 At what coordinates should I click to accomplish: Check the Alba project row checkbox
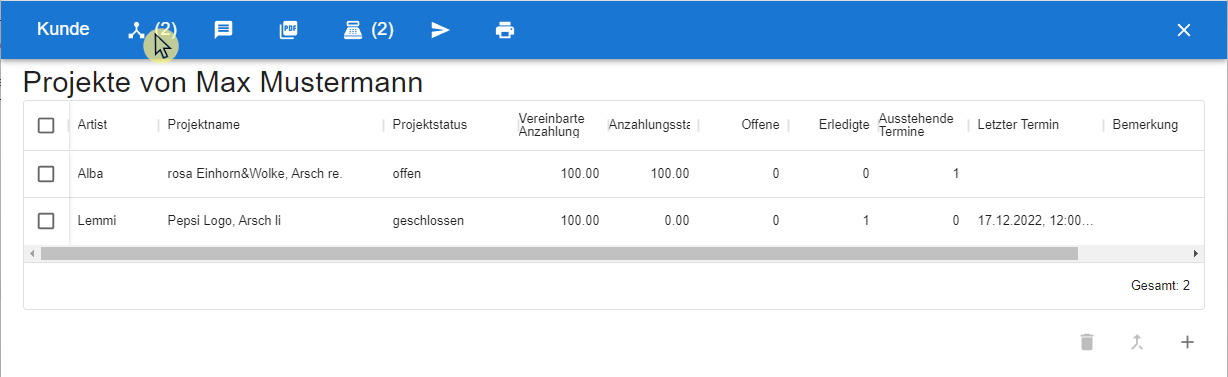[46, 173]
